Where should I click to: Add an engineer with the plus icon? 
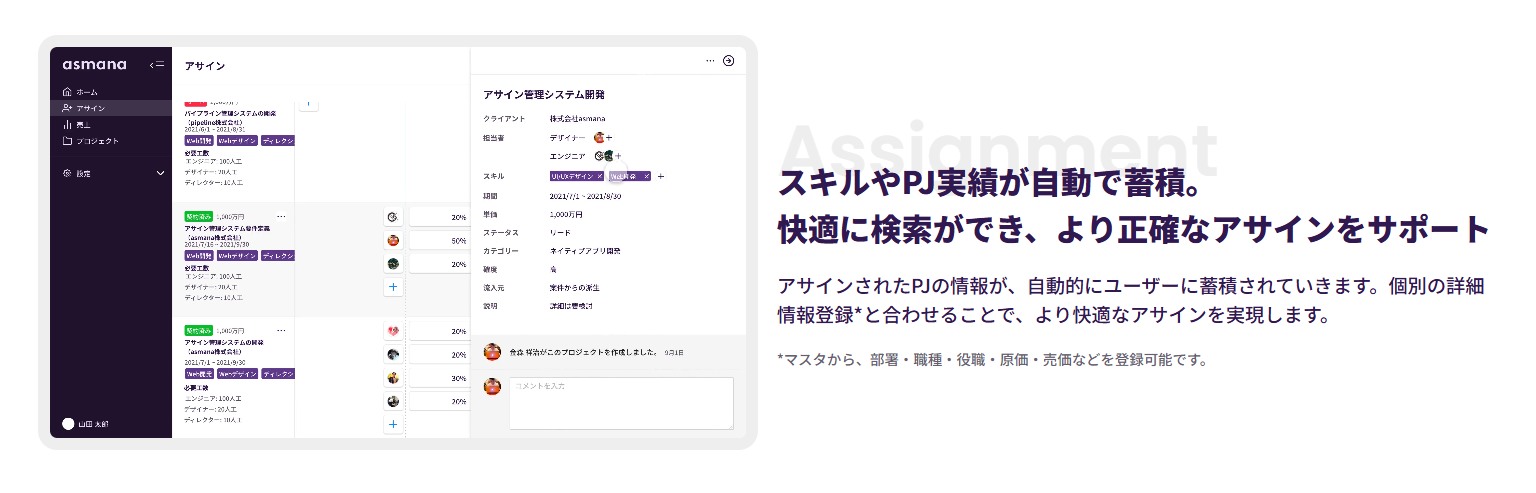click(618, 156)
